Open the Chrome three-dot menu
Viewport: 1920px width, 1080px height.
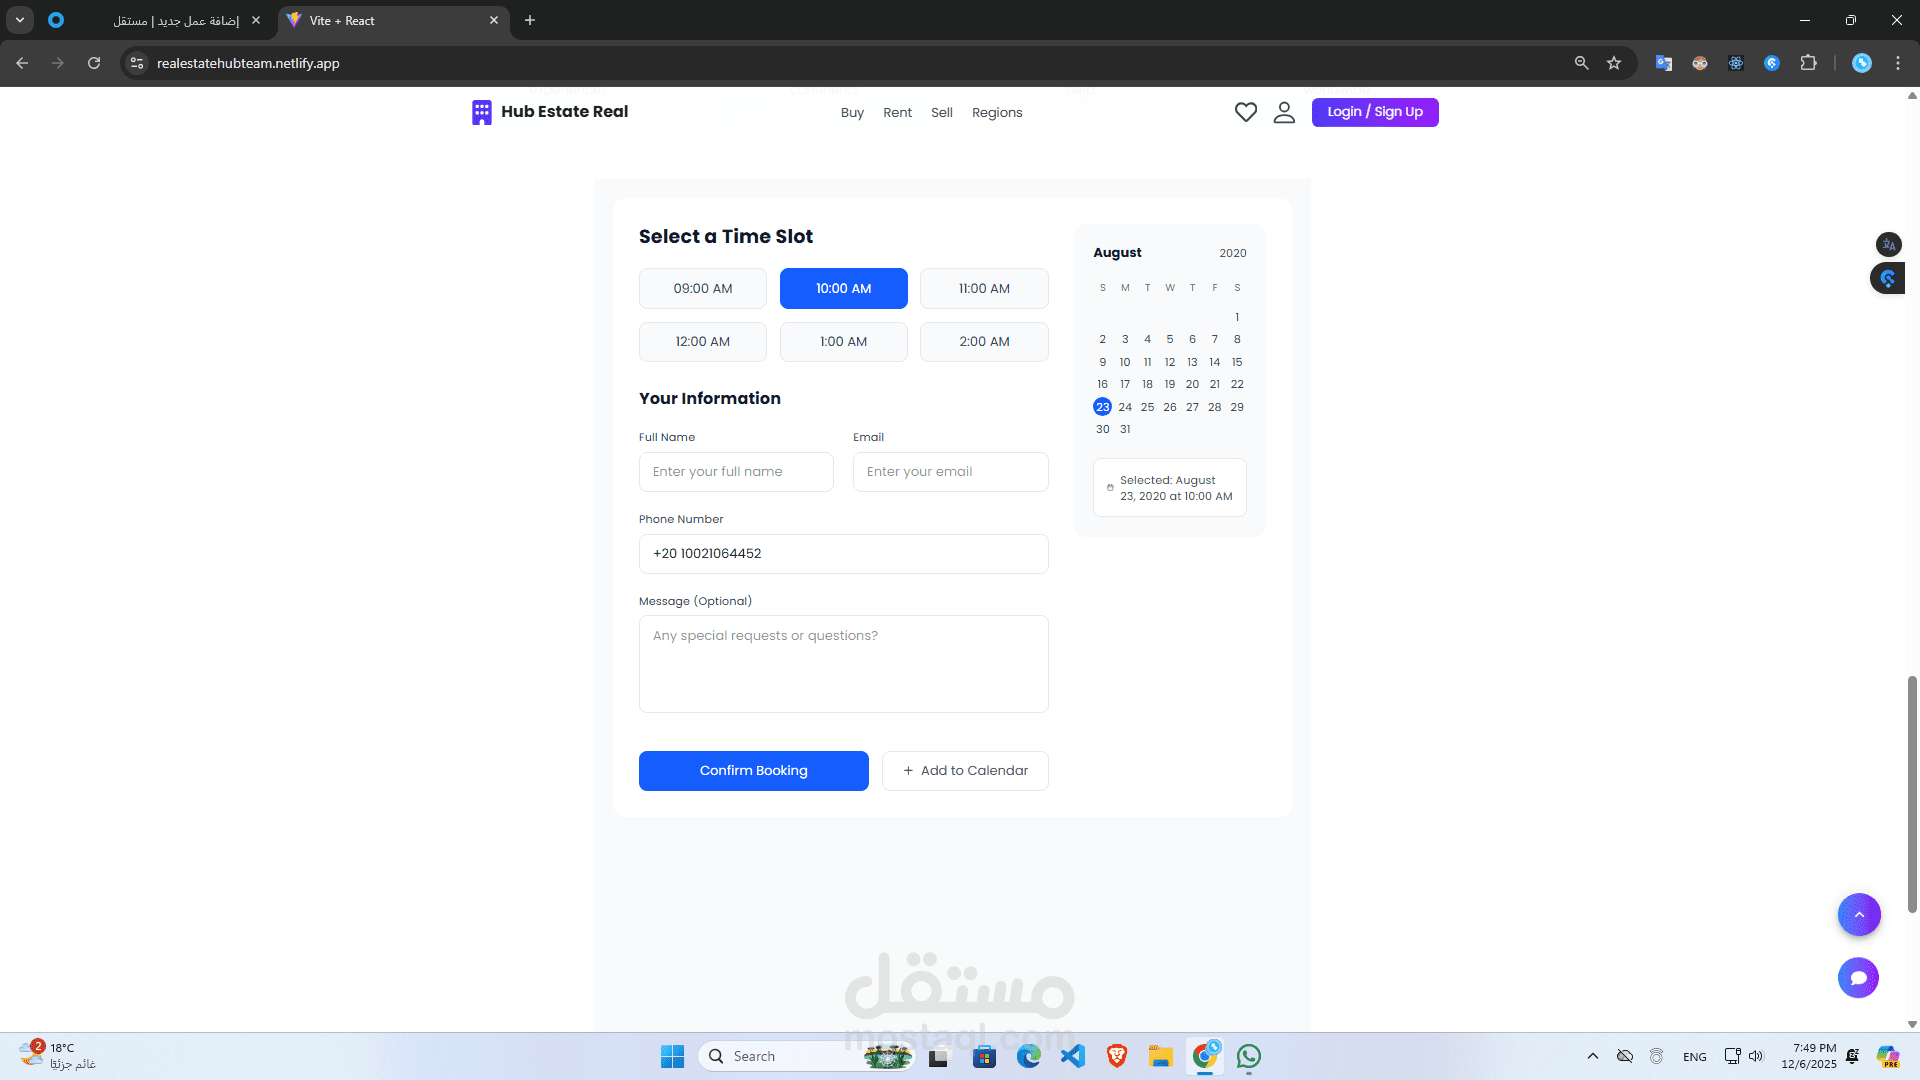click(1898, 63)
